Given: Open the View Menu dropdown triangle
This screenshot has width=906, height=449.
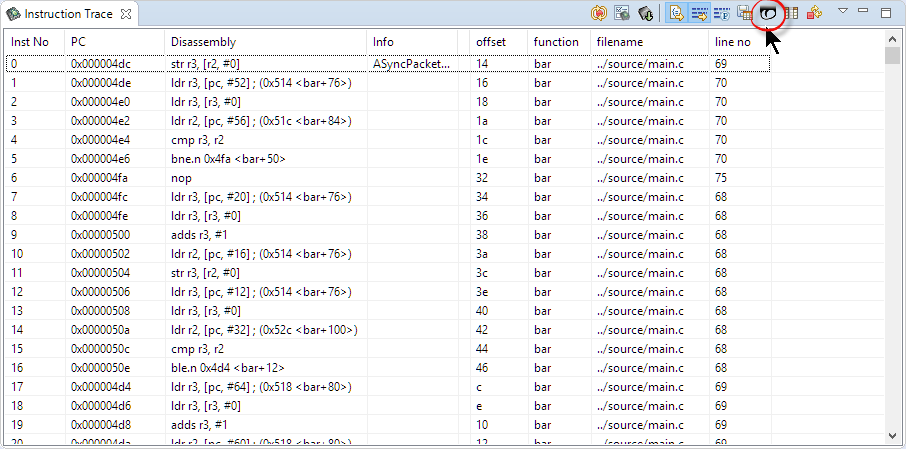Looking at the screenshot, I should [x=842, y=11].
